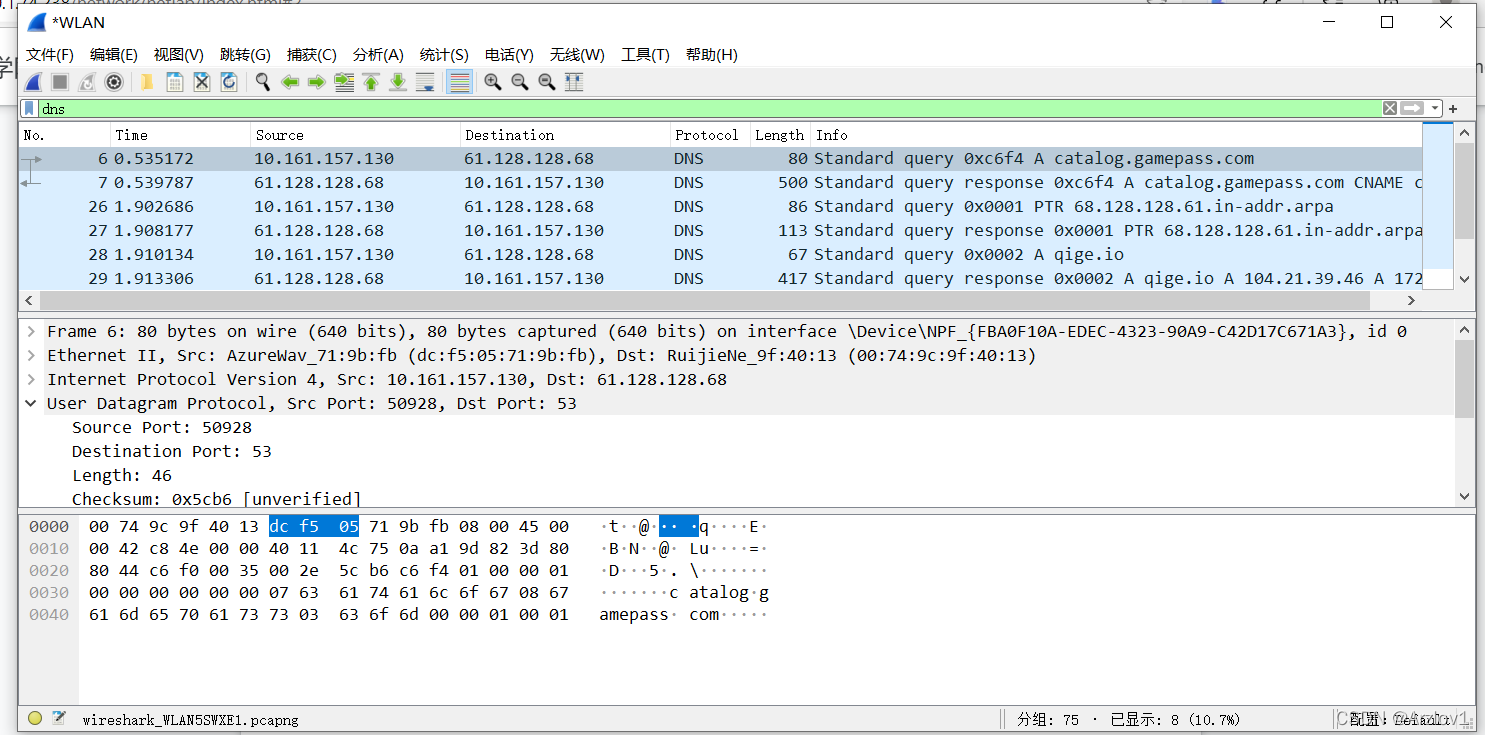Go forward to next packet arrow
This screenshot has height=735, width=1485.
coord(317,82)
